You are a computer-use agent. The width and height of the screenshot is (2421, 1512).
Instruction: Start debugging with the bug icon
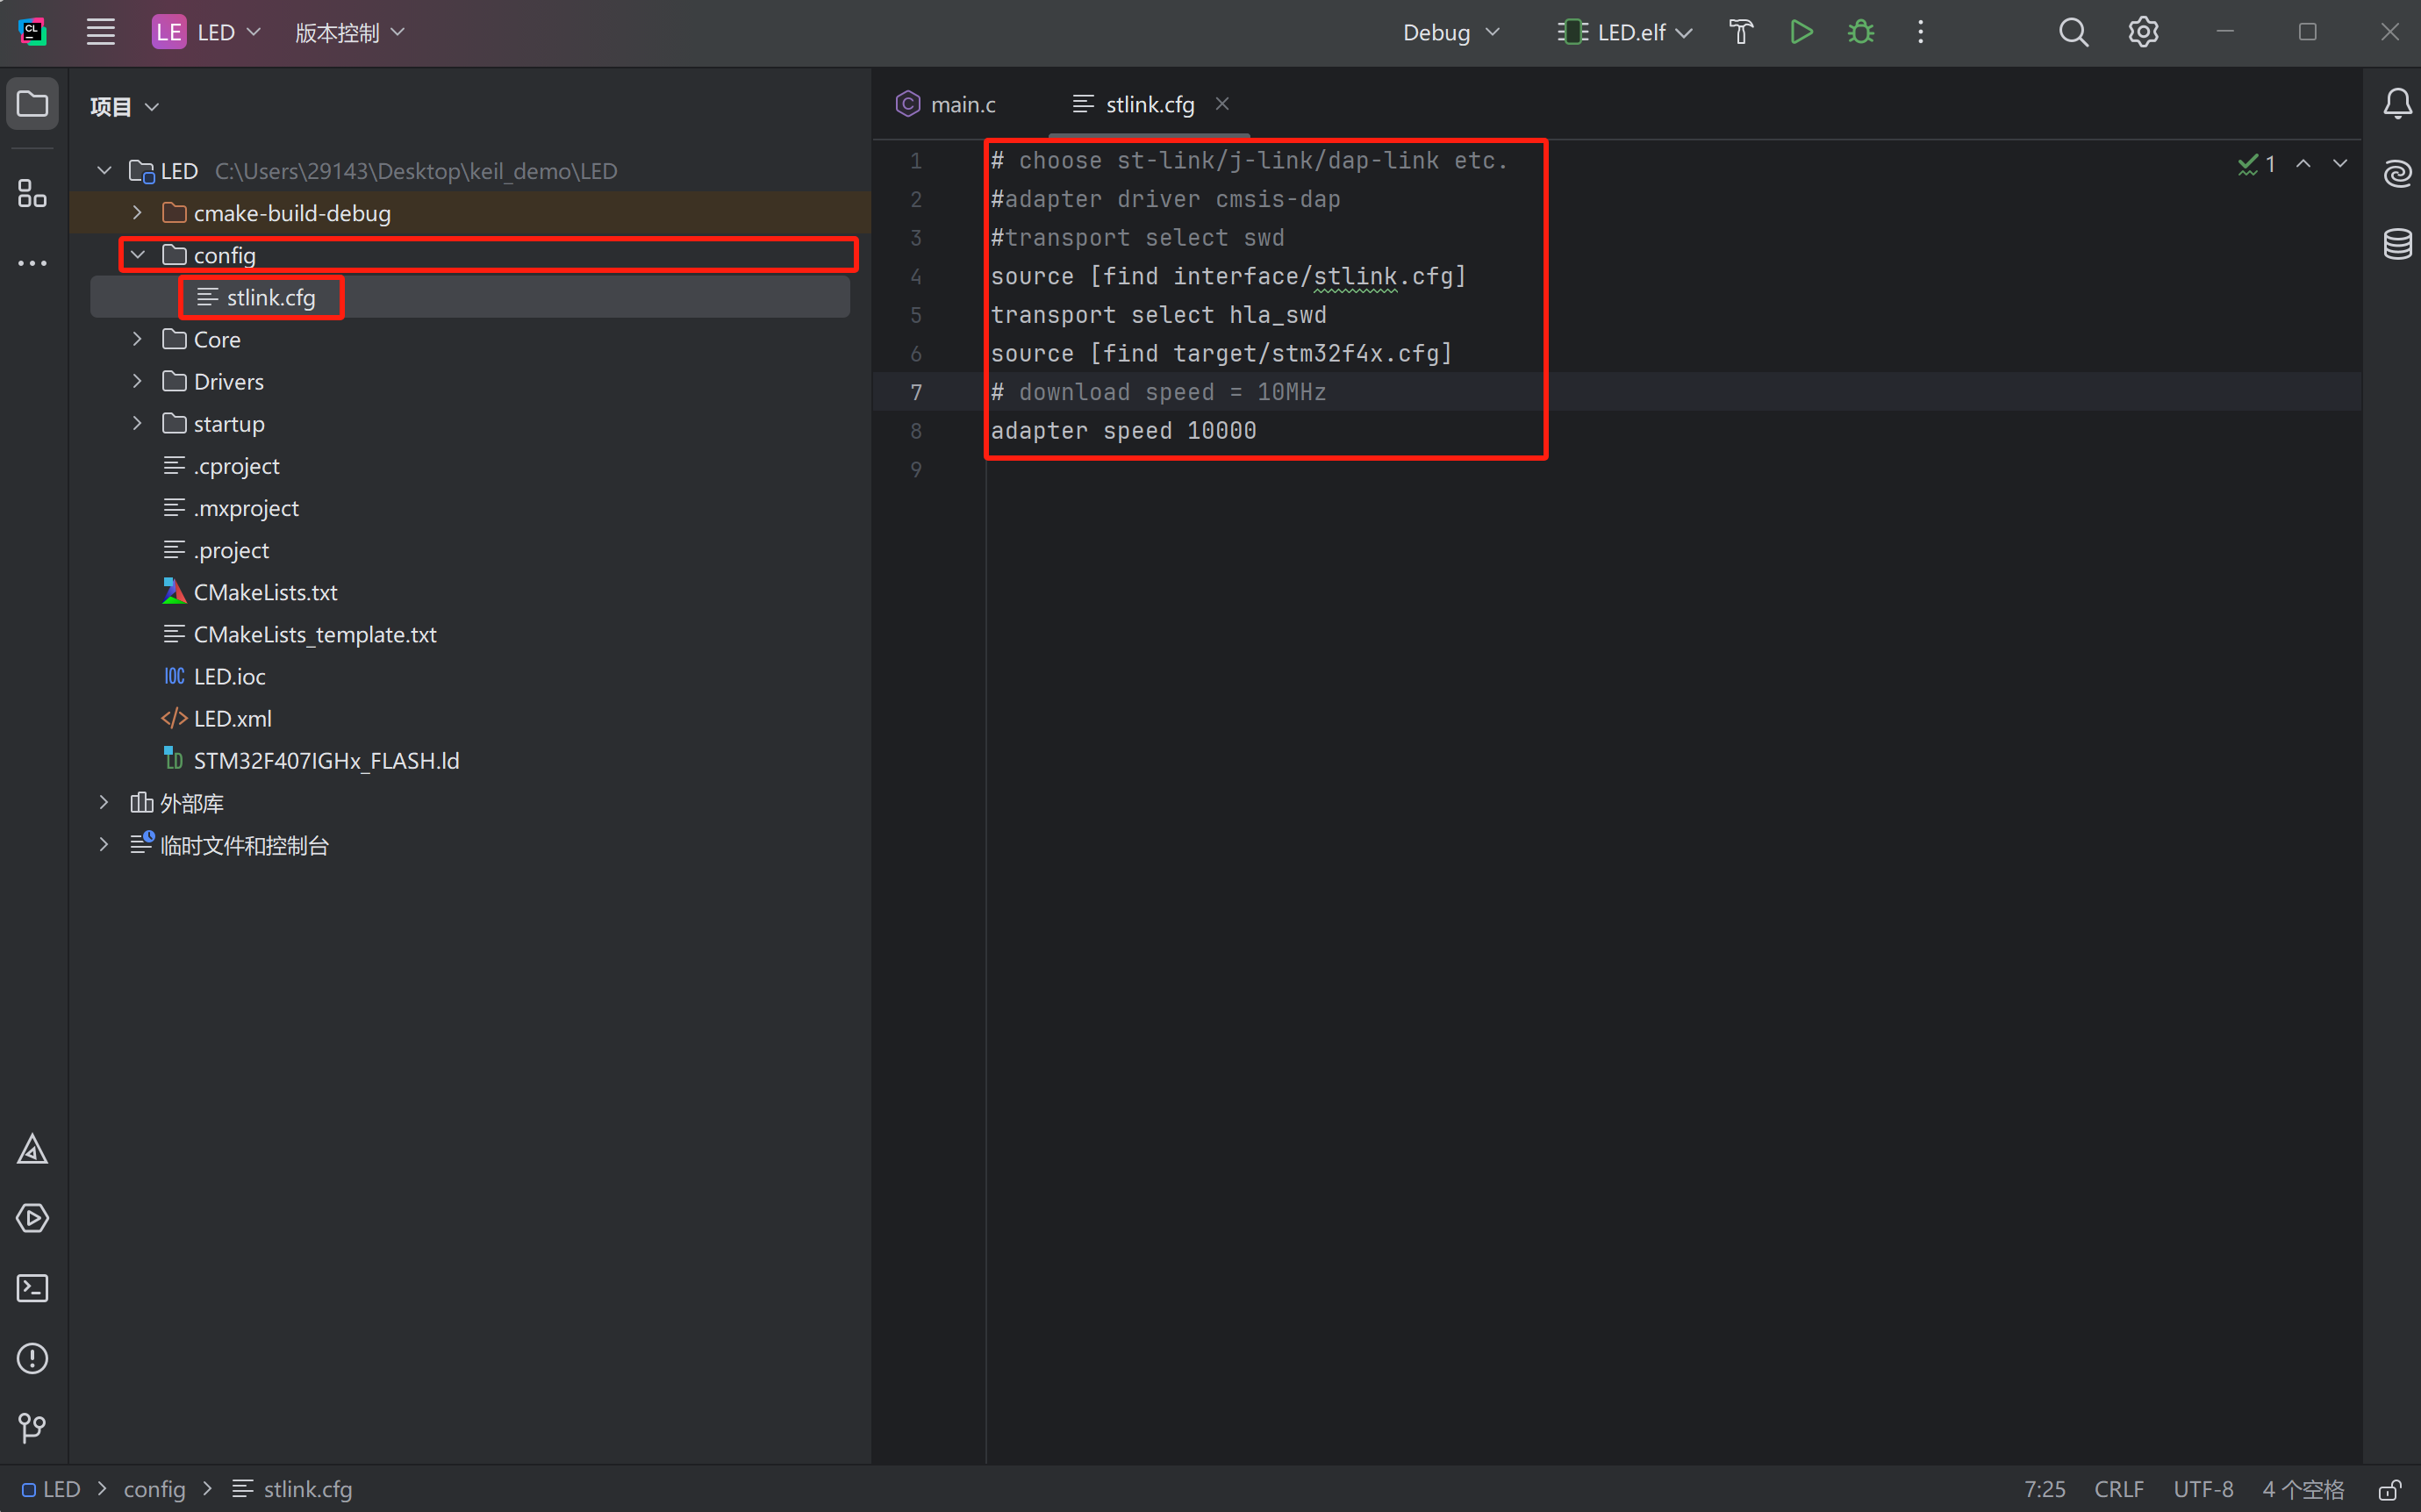pos(1860,32)
